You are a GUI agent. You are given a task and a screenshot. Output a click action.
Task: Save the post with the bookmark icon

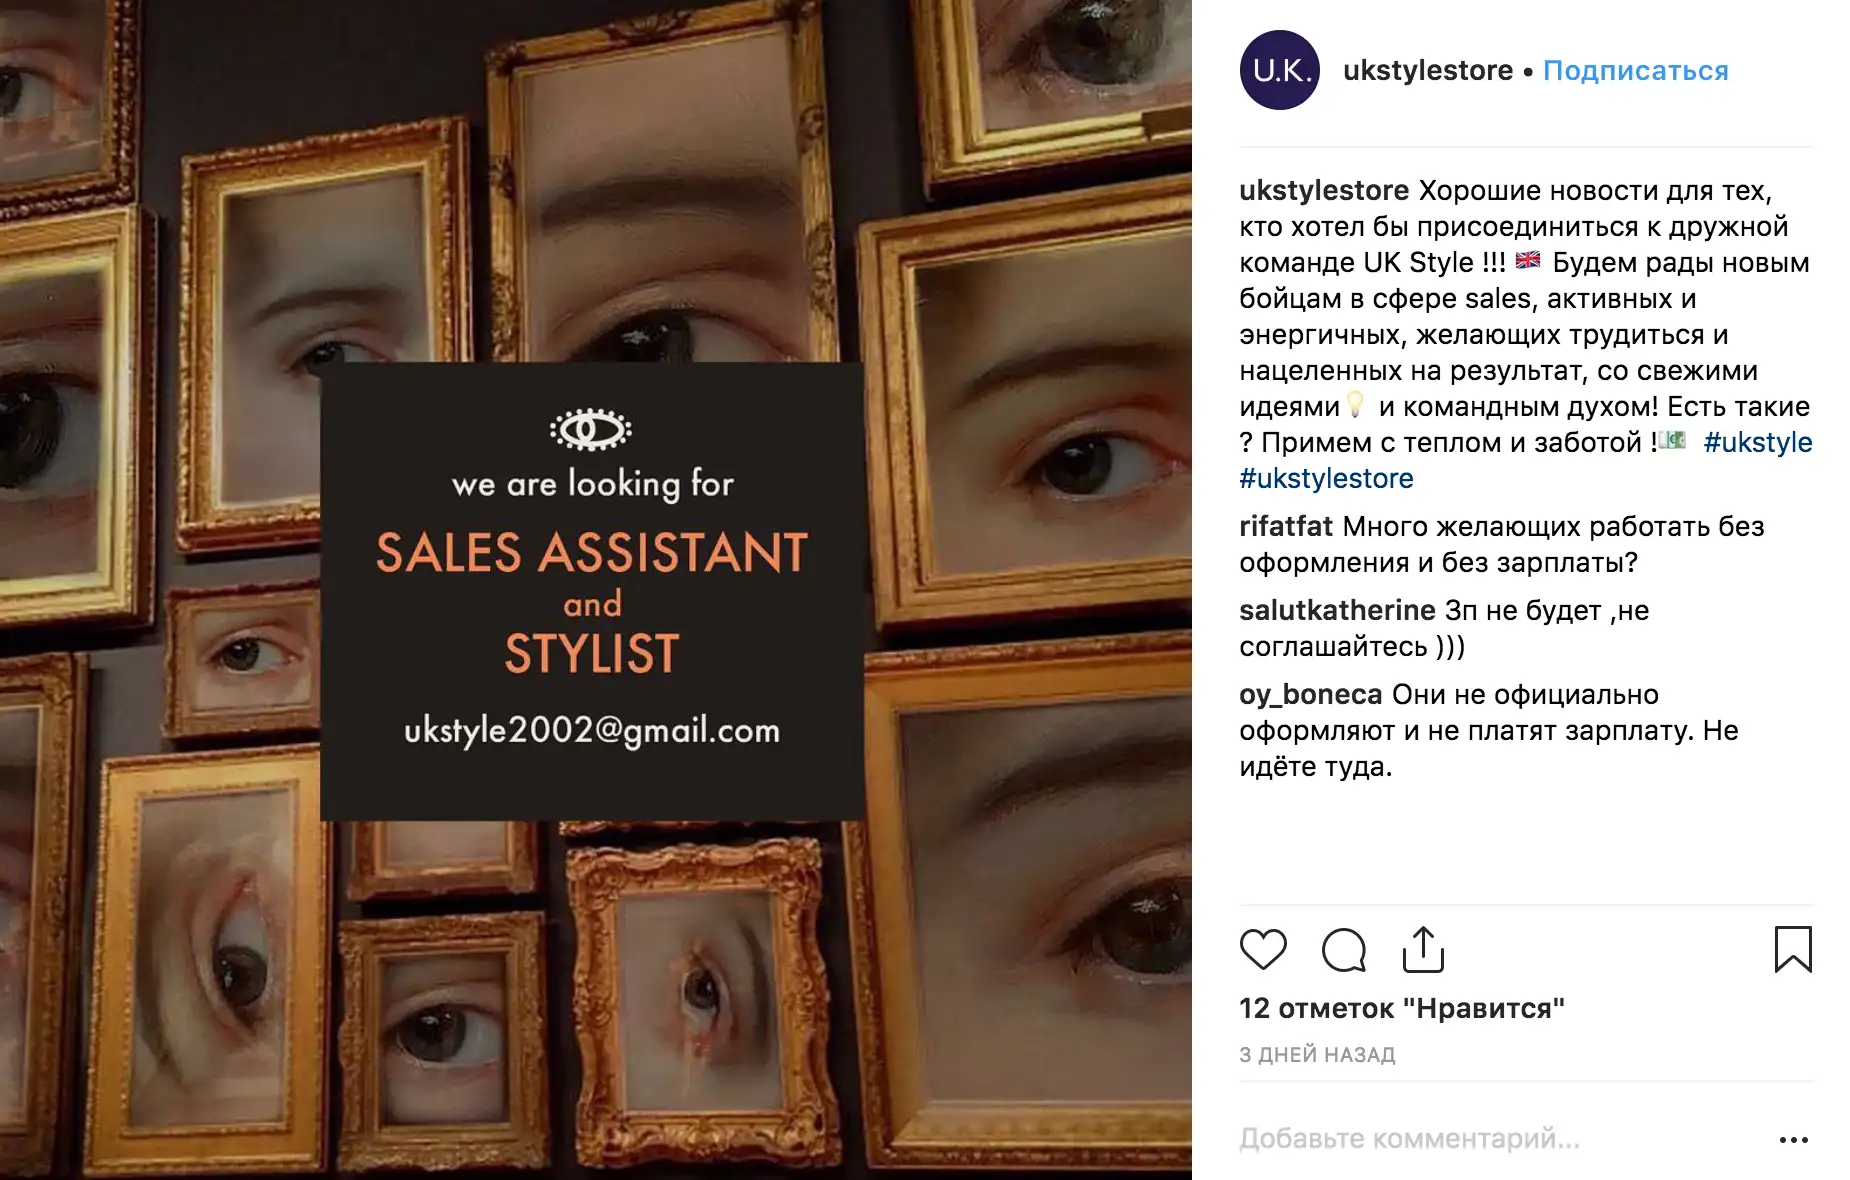coord(1793,950)
